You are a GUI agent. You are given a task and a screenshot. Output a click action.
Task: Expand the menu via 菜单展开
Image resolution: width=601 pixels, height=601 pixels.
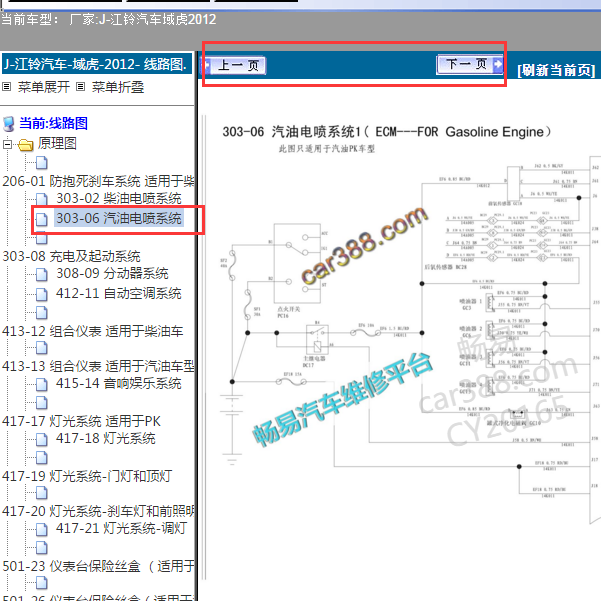pyautogui.click(x=44, y=87)
